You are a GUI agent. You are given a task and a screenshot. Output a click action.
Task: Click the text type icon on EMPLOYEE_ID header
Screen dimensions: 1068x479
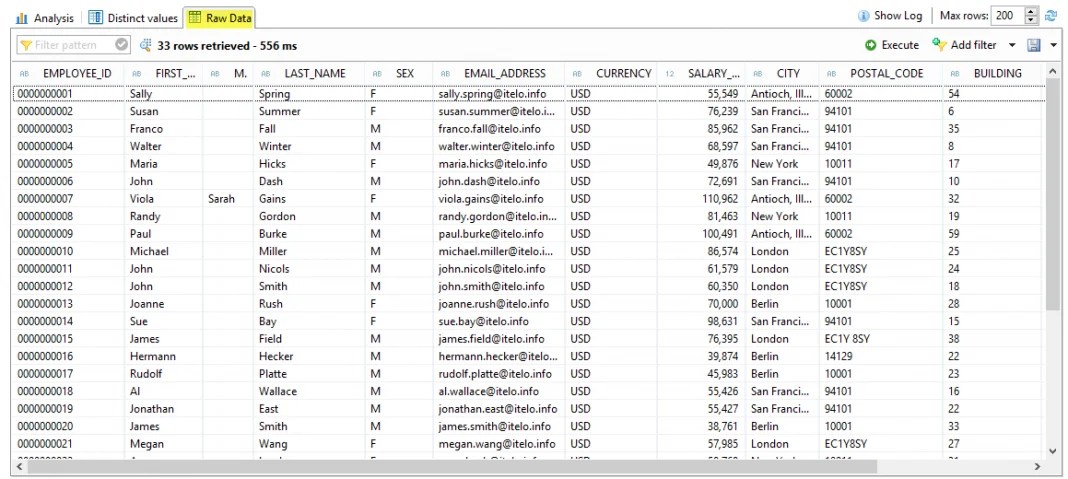(25, 74)
